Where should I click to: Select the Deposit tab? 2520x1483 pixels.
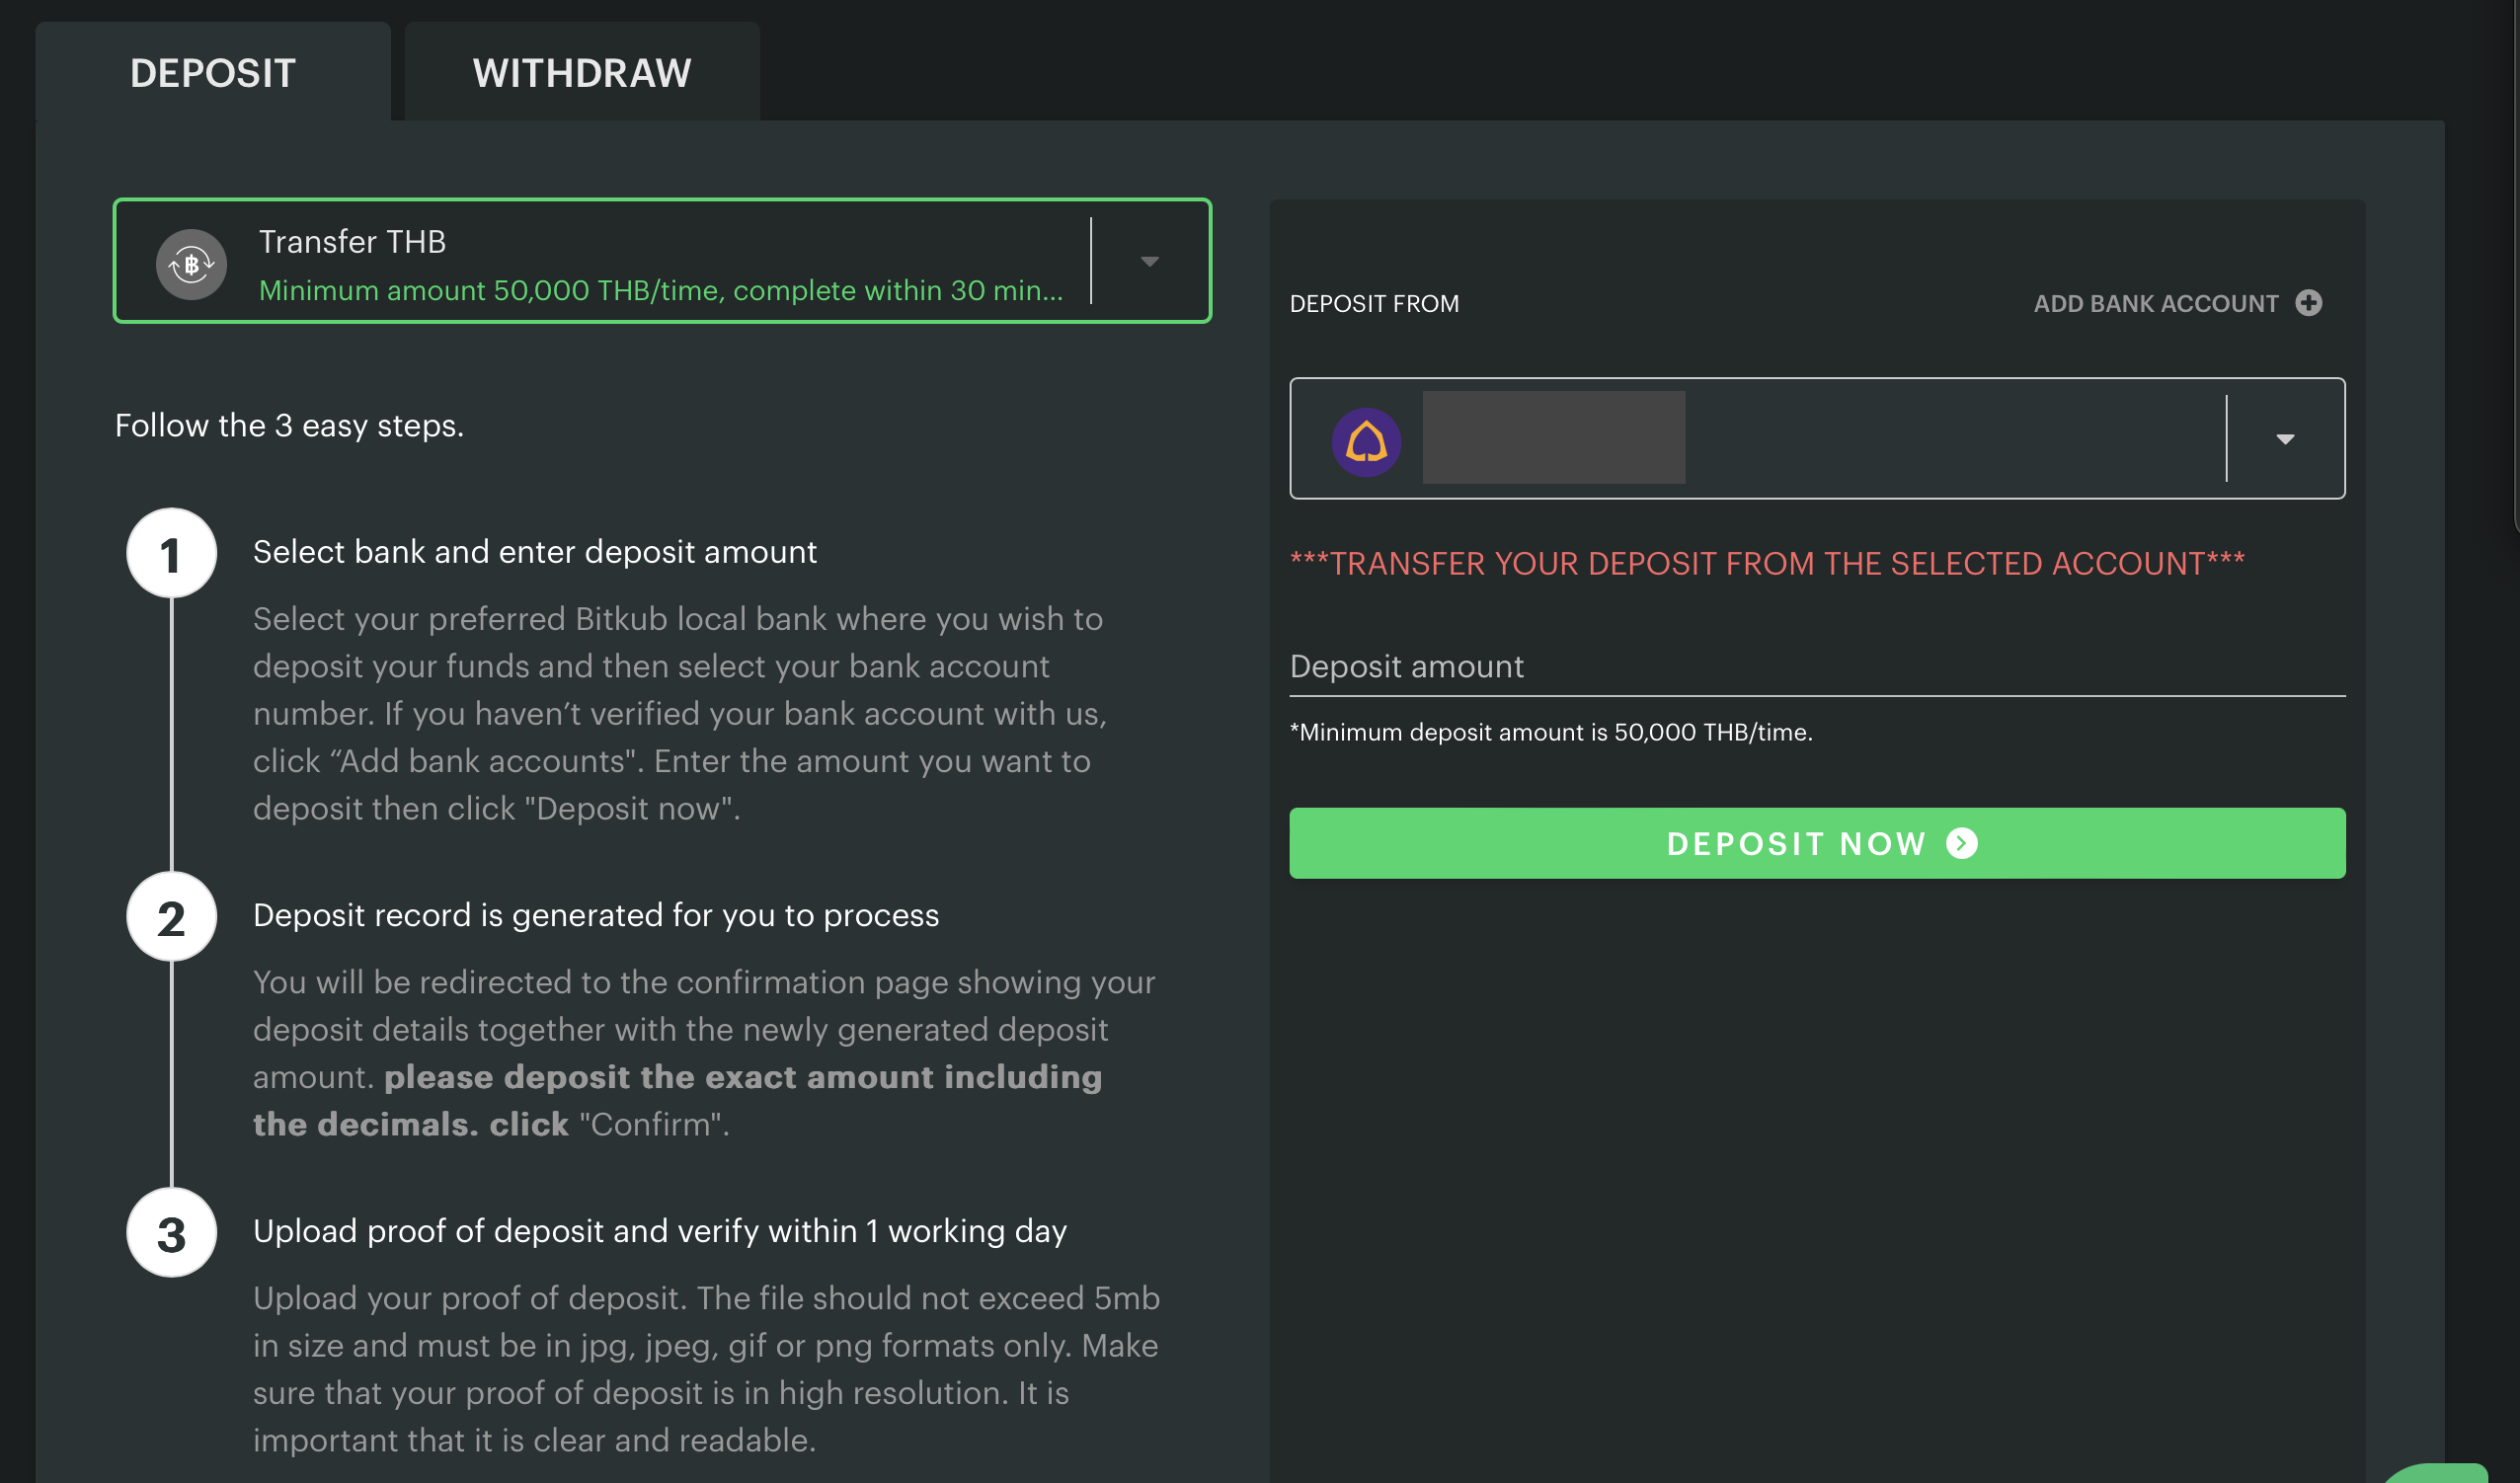click(x=212, y=73)
